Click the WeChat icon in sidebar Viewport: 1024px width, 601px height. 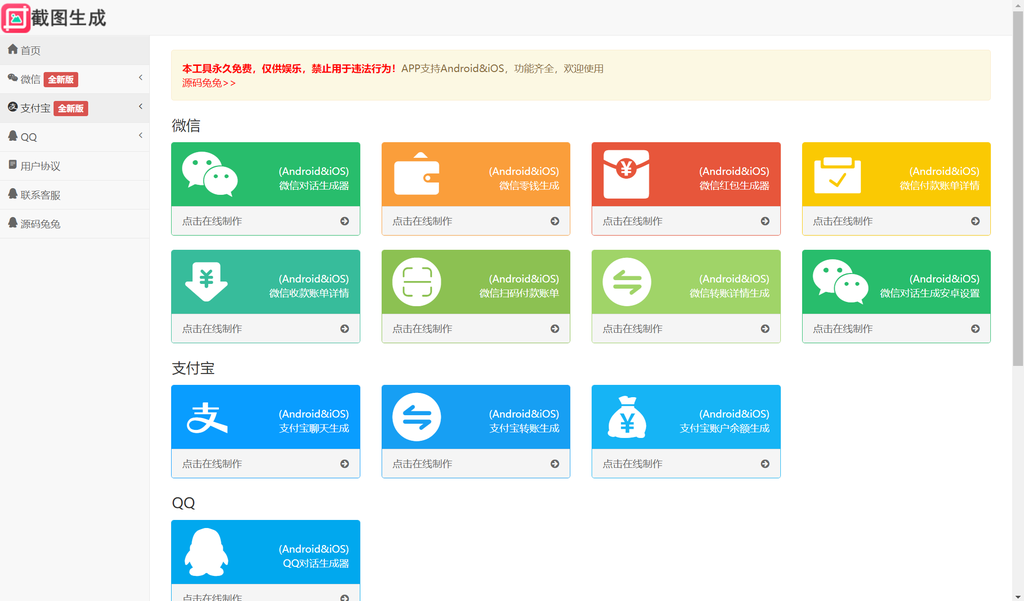point(12,78)
